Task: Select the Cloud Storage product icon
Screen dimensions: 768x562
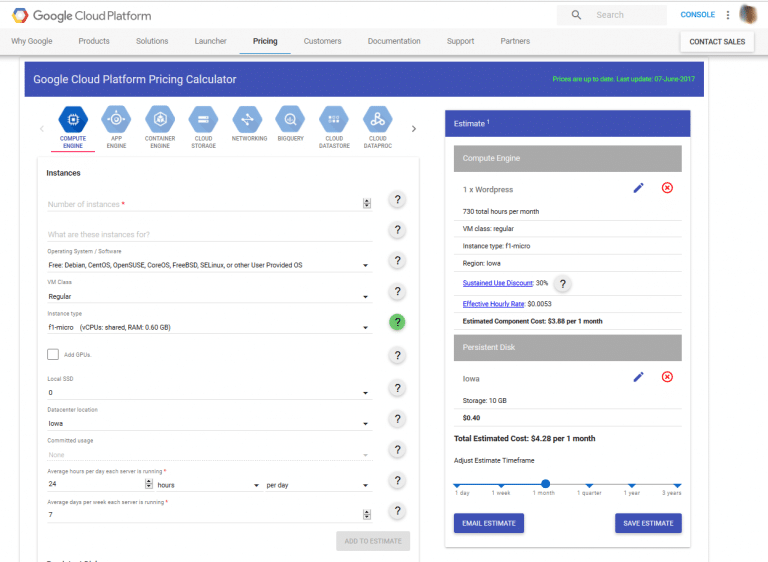Action: (x=203, y=120)
